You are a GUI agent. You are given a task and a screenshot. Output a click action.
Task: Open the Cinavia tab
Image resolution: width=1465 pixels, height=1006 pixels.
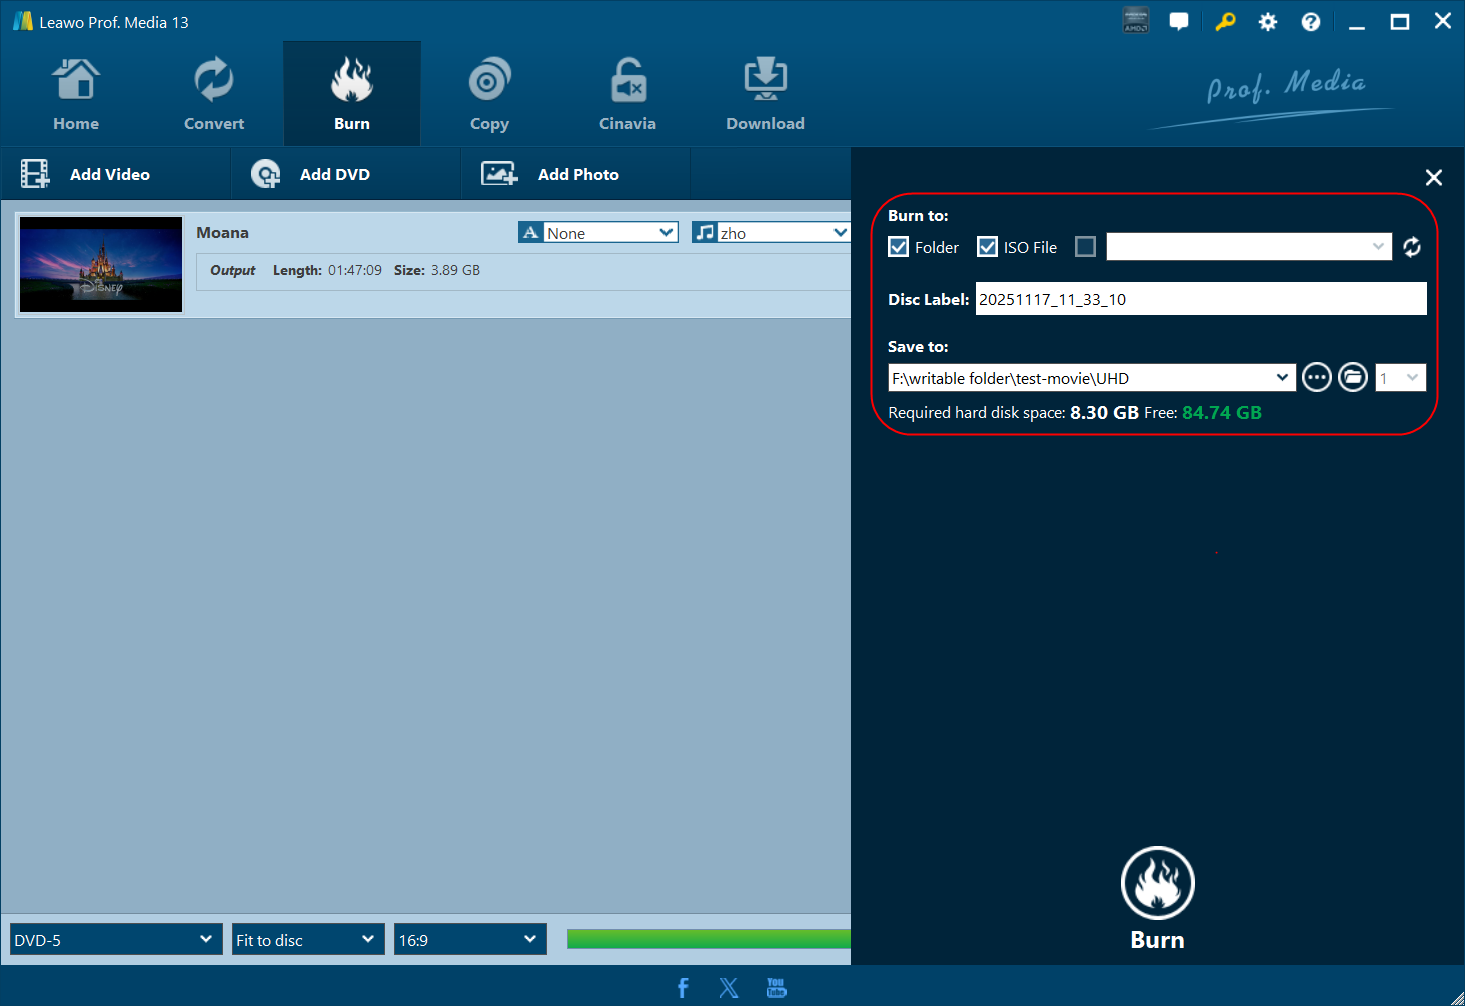click(x=627, y=95)
